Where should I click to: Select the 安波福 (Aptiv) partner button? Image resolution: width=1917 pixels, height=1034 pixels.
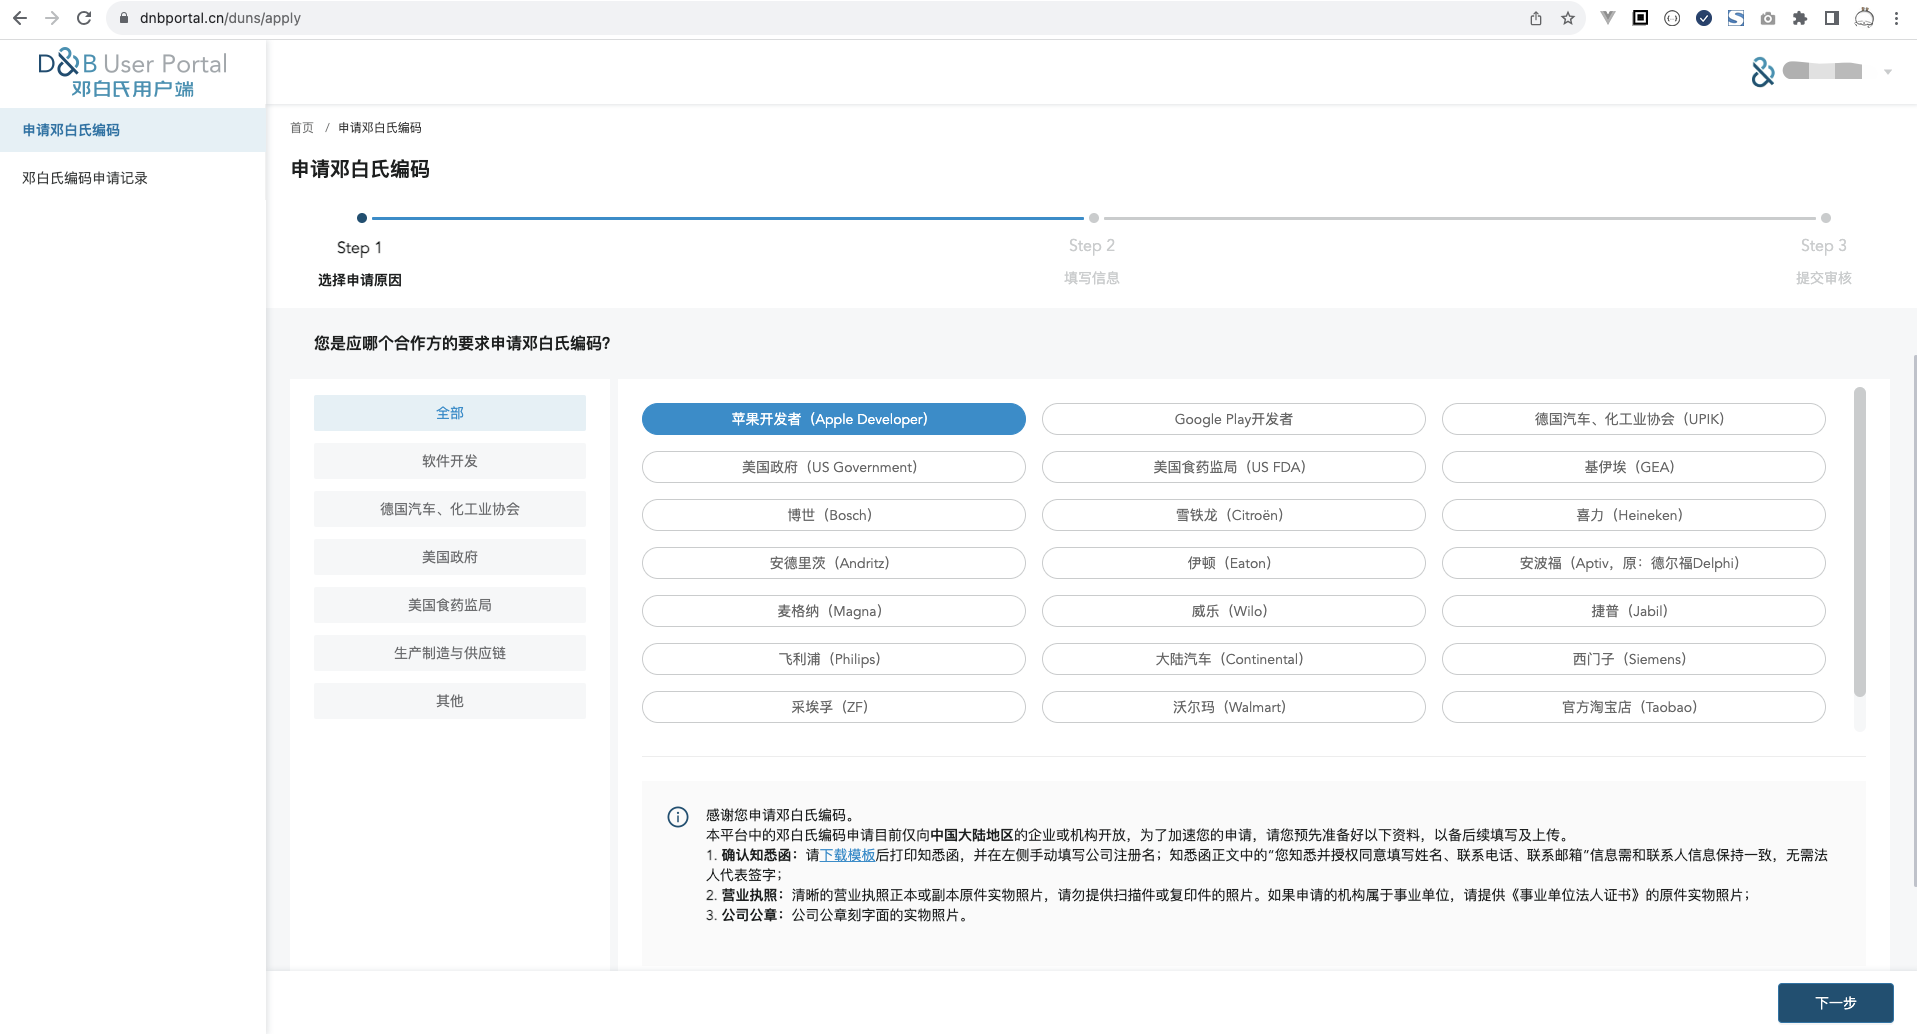[x=1634, y=563]
